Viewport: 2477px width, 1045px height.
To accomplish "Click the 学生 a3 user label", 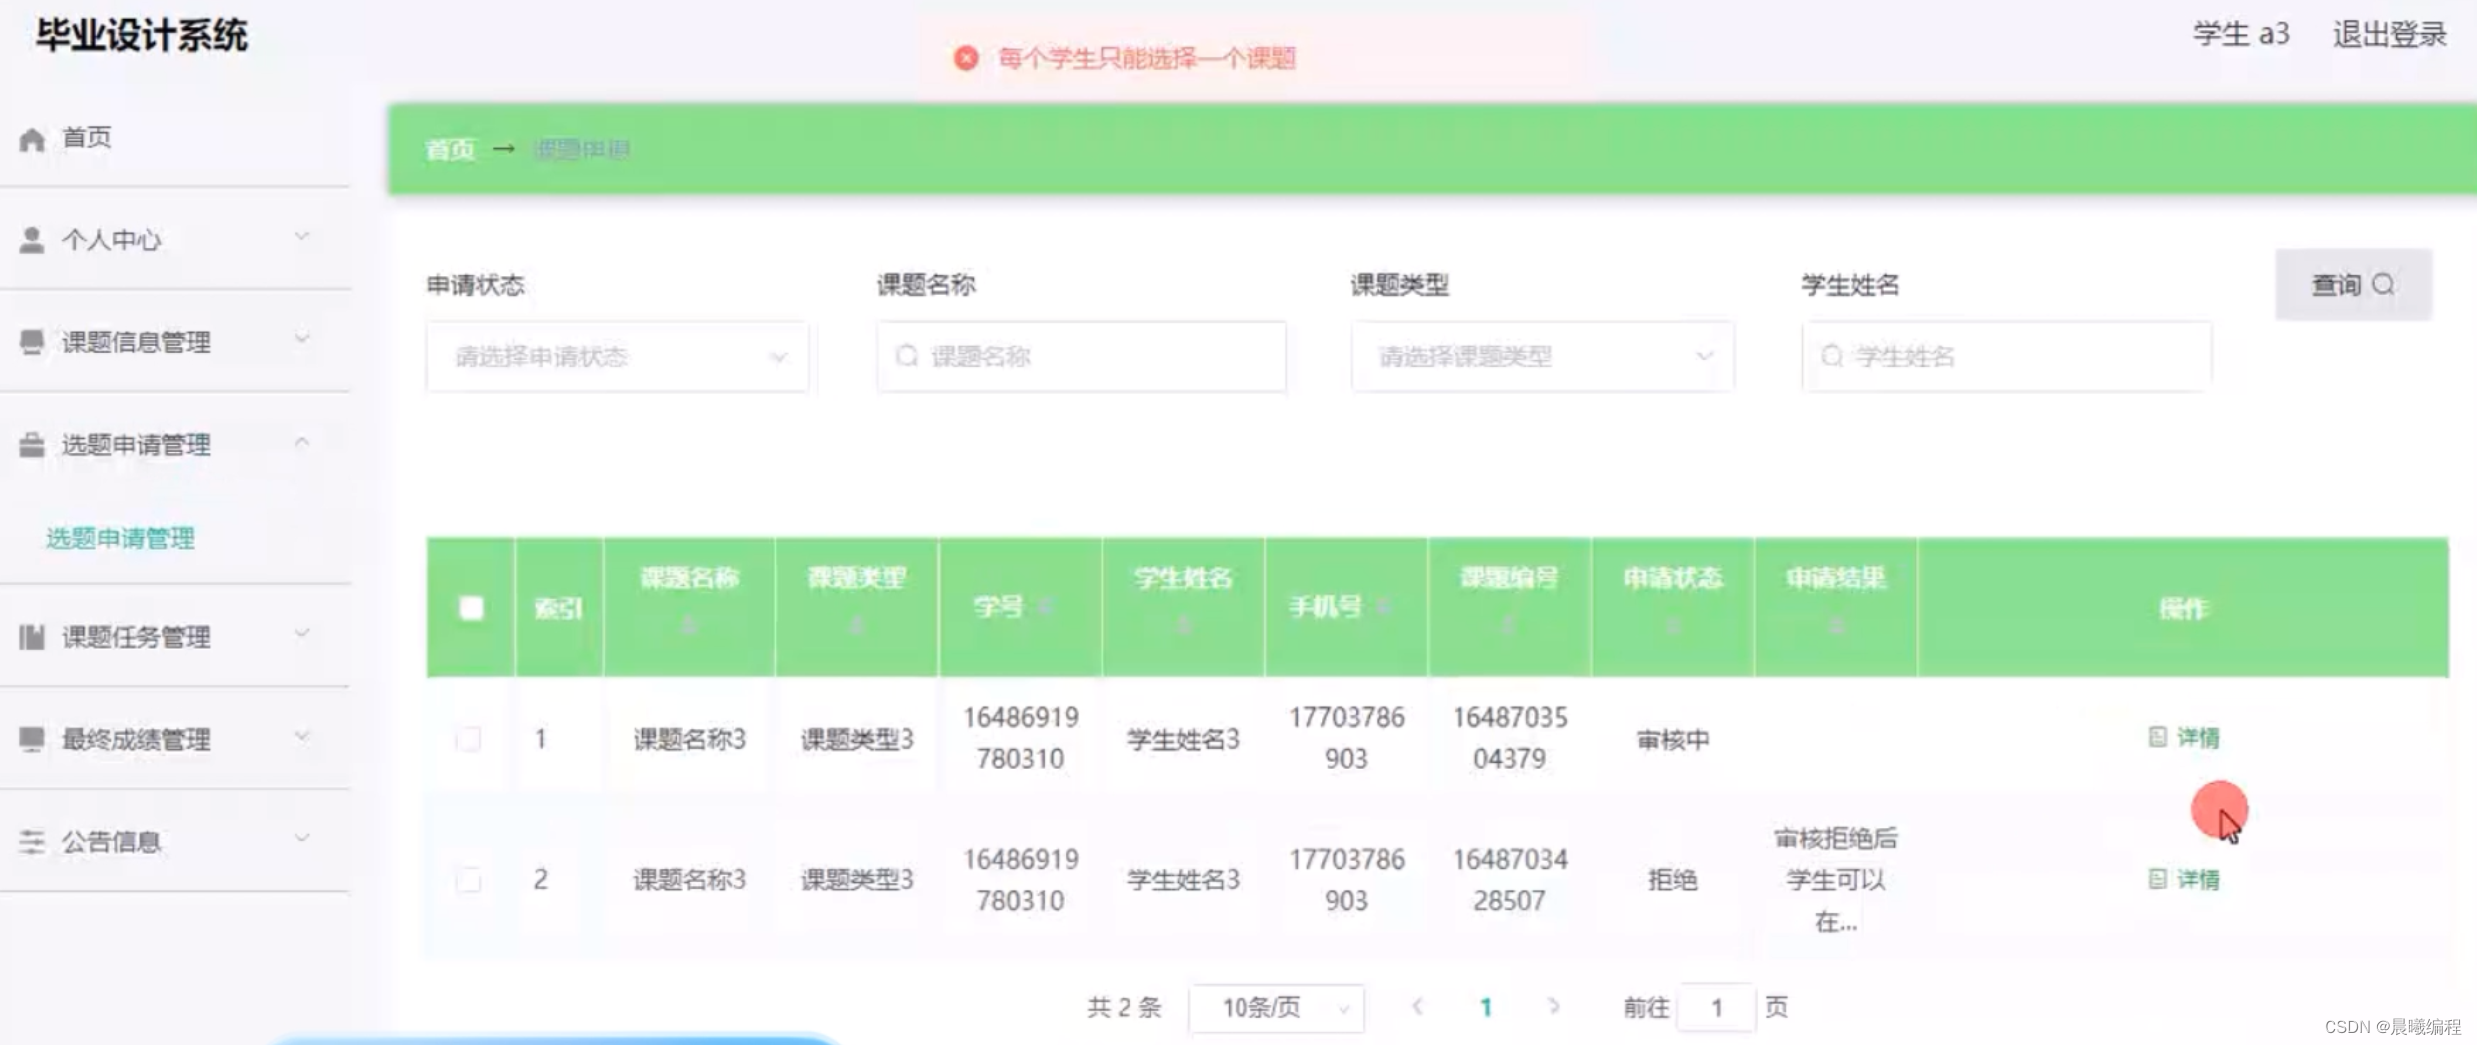I will (x=2241, y=34).
